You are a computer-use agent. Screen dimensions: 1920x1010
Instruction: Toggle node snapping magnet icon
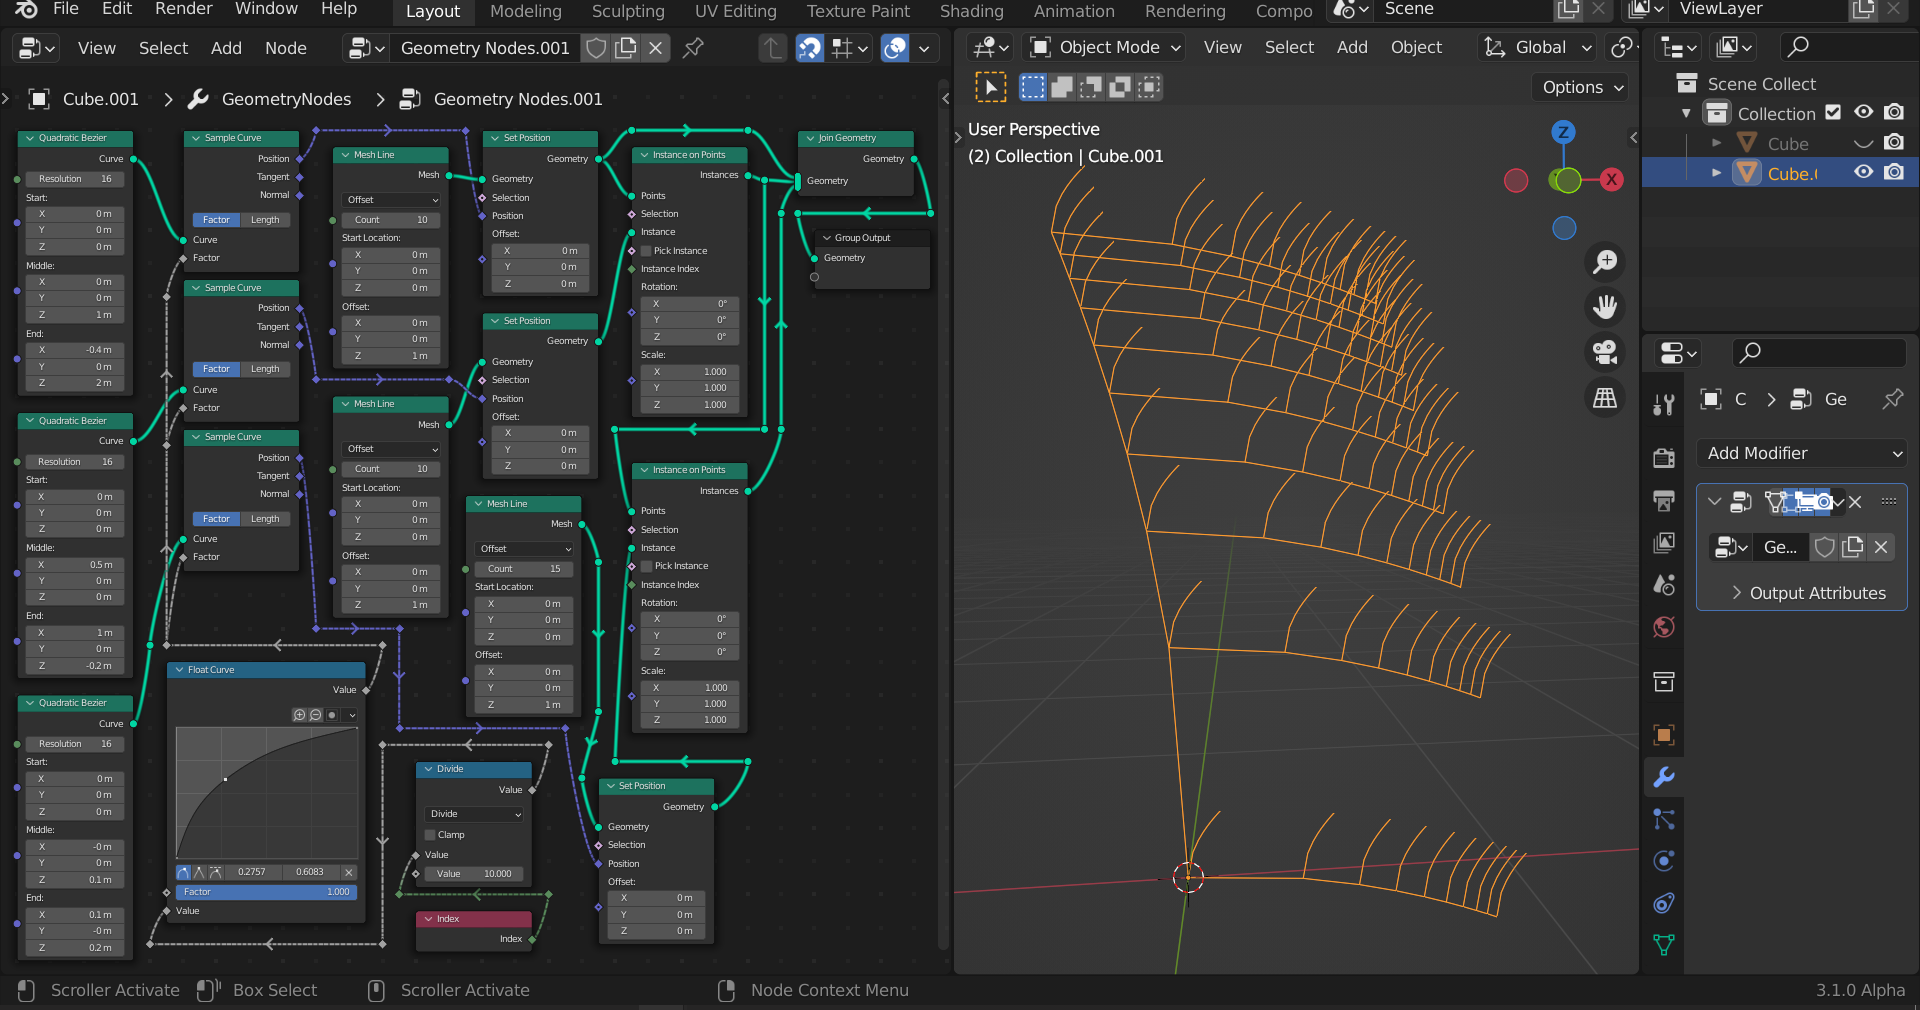(x=809, y=48)
